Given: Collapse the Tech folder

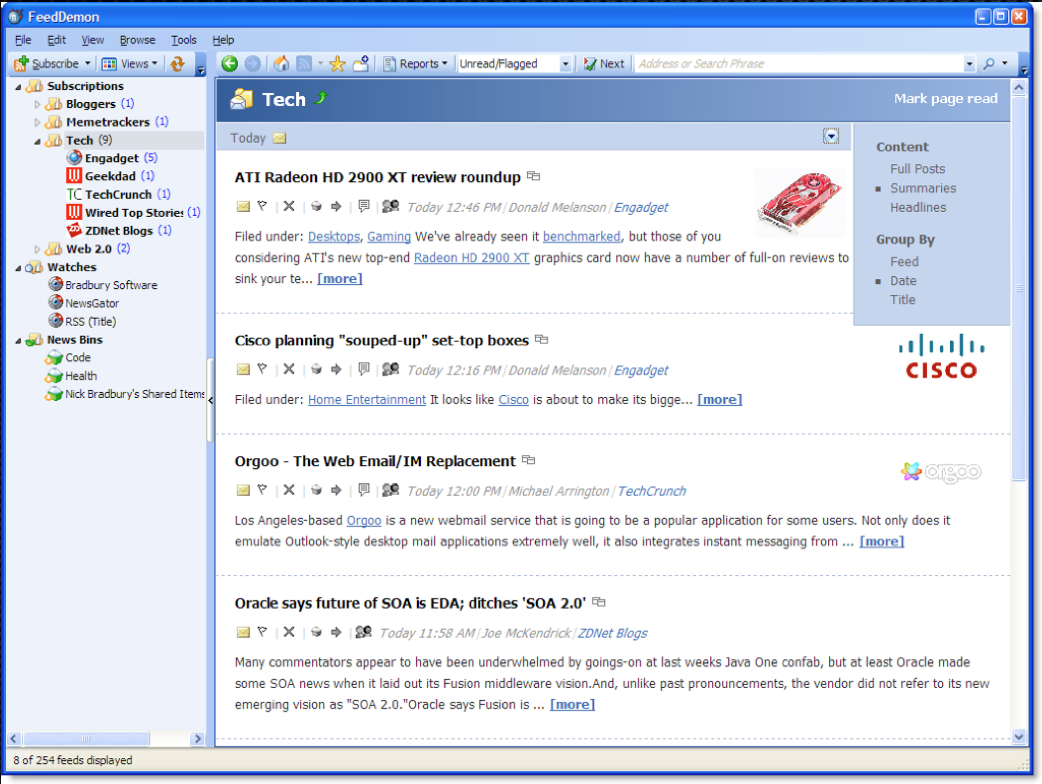Looking at the screenshot, I should [37, 141].
